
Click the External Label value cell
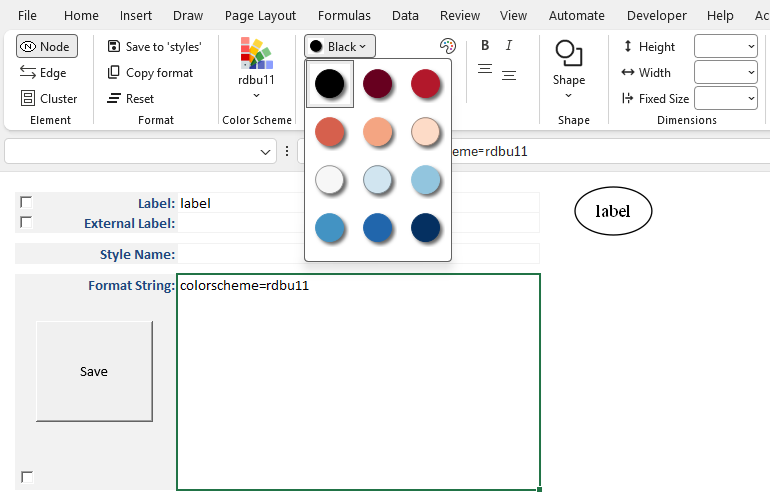click(358, 223)
